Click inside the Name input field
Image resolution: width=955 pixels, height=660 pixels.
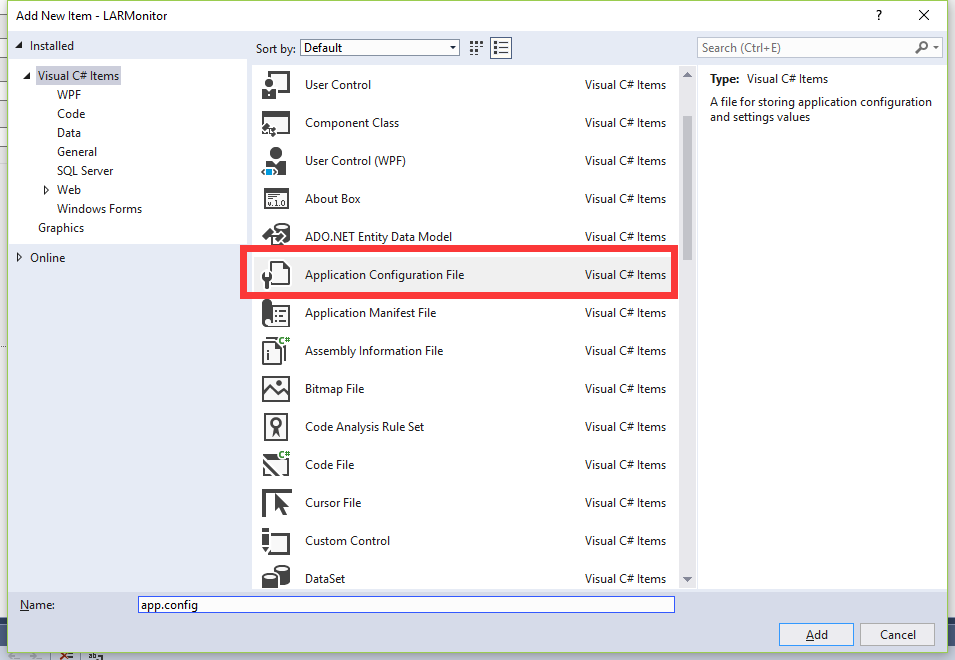(405, 604)
